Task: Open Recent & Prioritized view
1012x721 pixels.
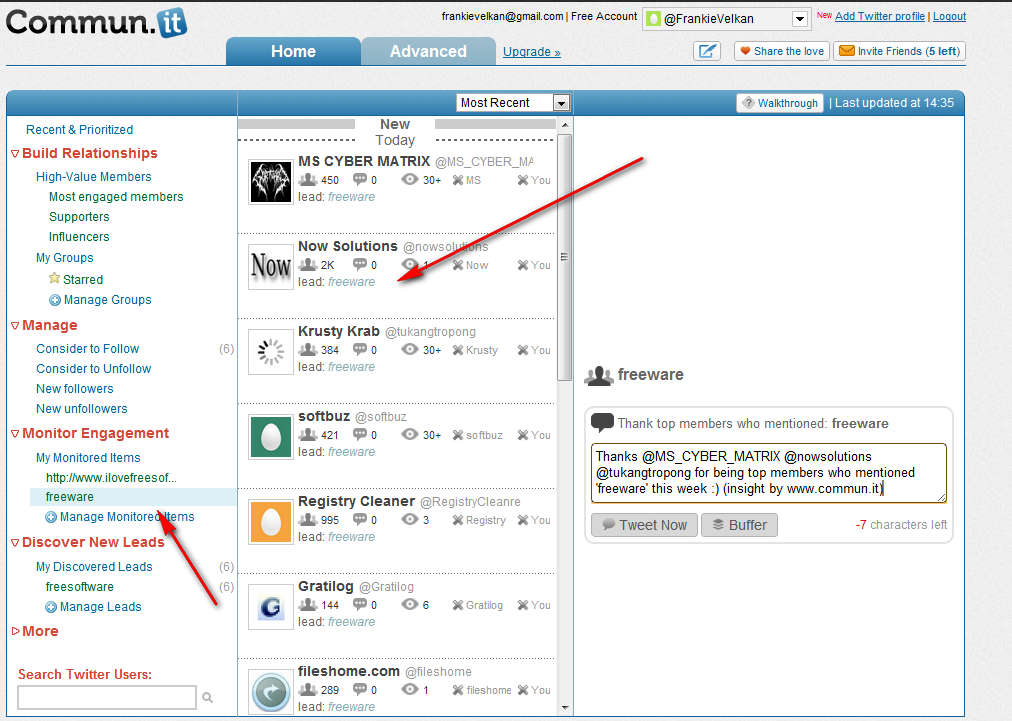Action: (79, 130)
